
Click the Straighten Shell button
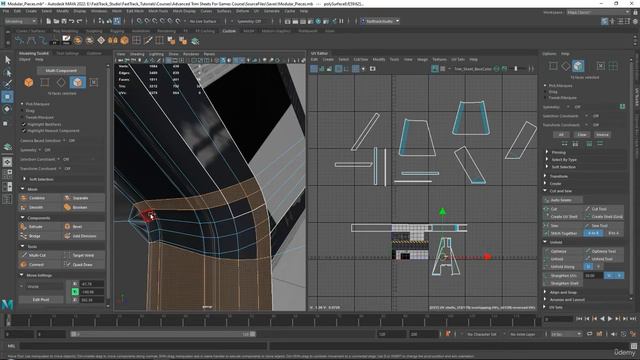(x=563, y=283)
